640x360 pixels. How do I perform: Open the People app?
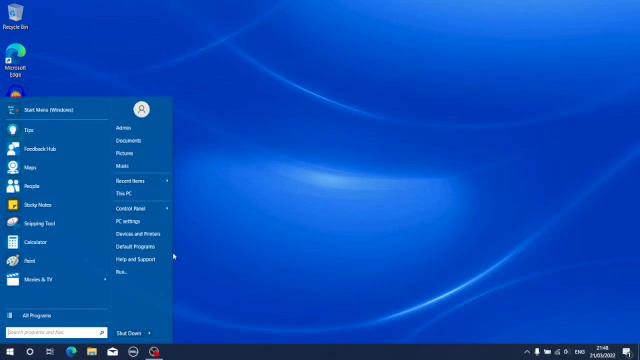tap(56, 186)
